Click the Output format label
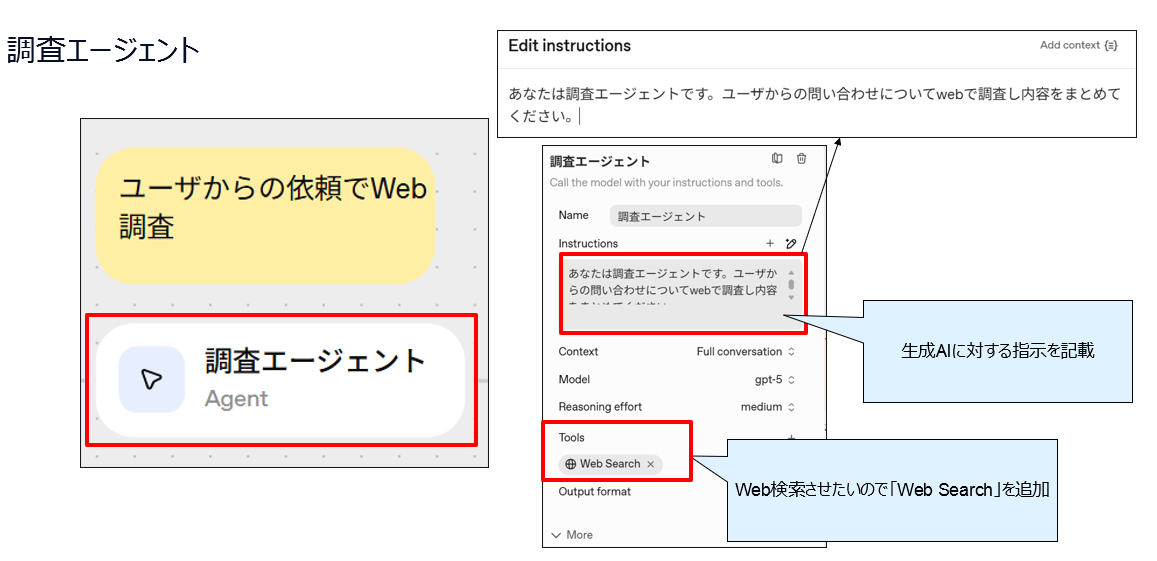The image size is (1157, 561). tap(595, 492)
